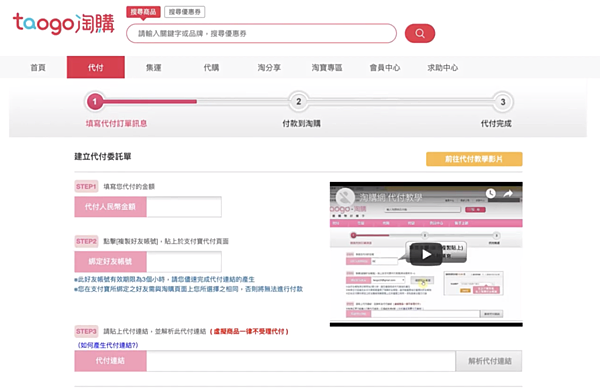Click the red 虛擬商品一律不受理代付 warning text
This screenshot has width=600, height=392.
[x=249, y=331]
